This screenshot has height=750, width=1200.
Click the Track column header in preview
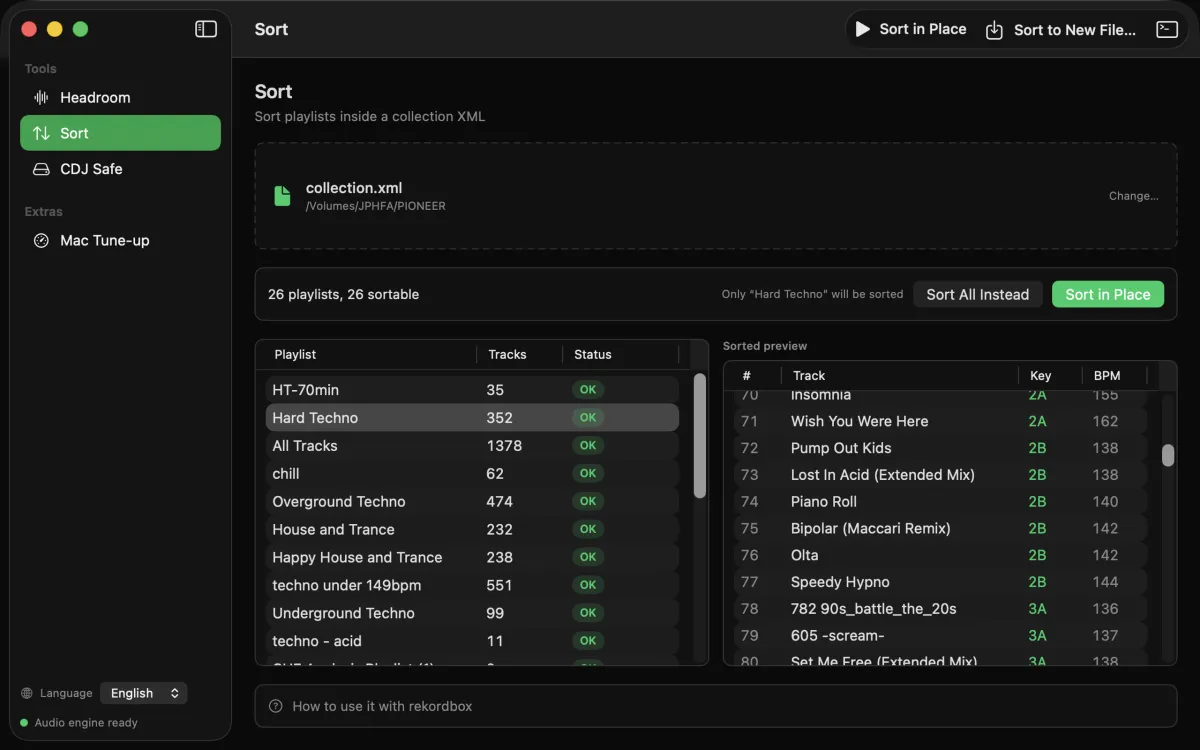[809, 376]
